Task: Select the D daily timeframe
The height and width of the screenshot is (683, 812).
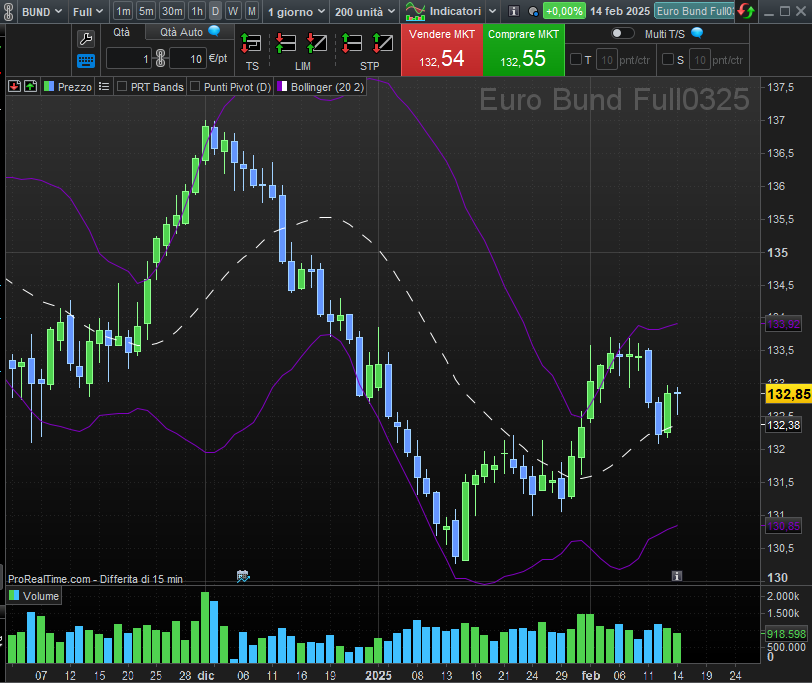Action: pyautogui.click(x=215, y=11)
